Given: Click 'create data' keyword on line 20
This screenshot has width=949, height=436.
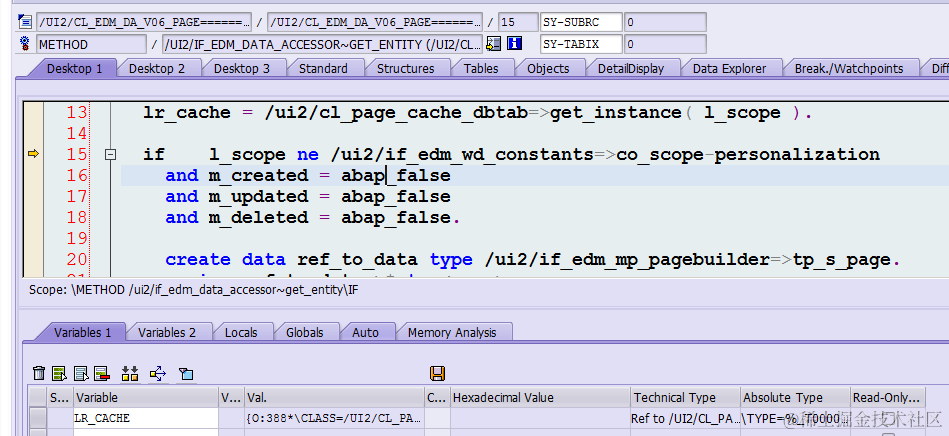Looking at the screenshot, I should pyautogui.click(x=225, y=260).
